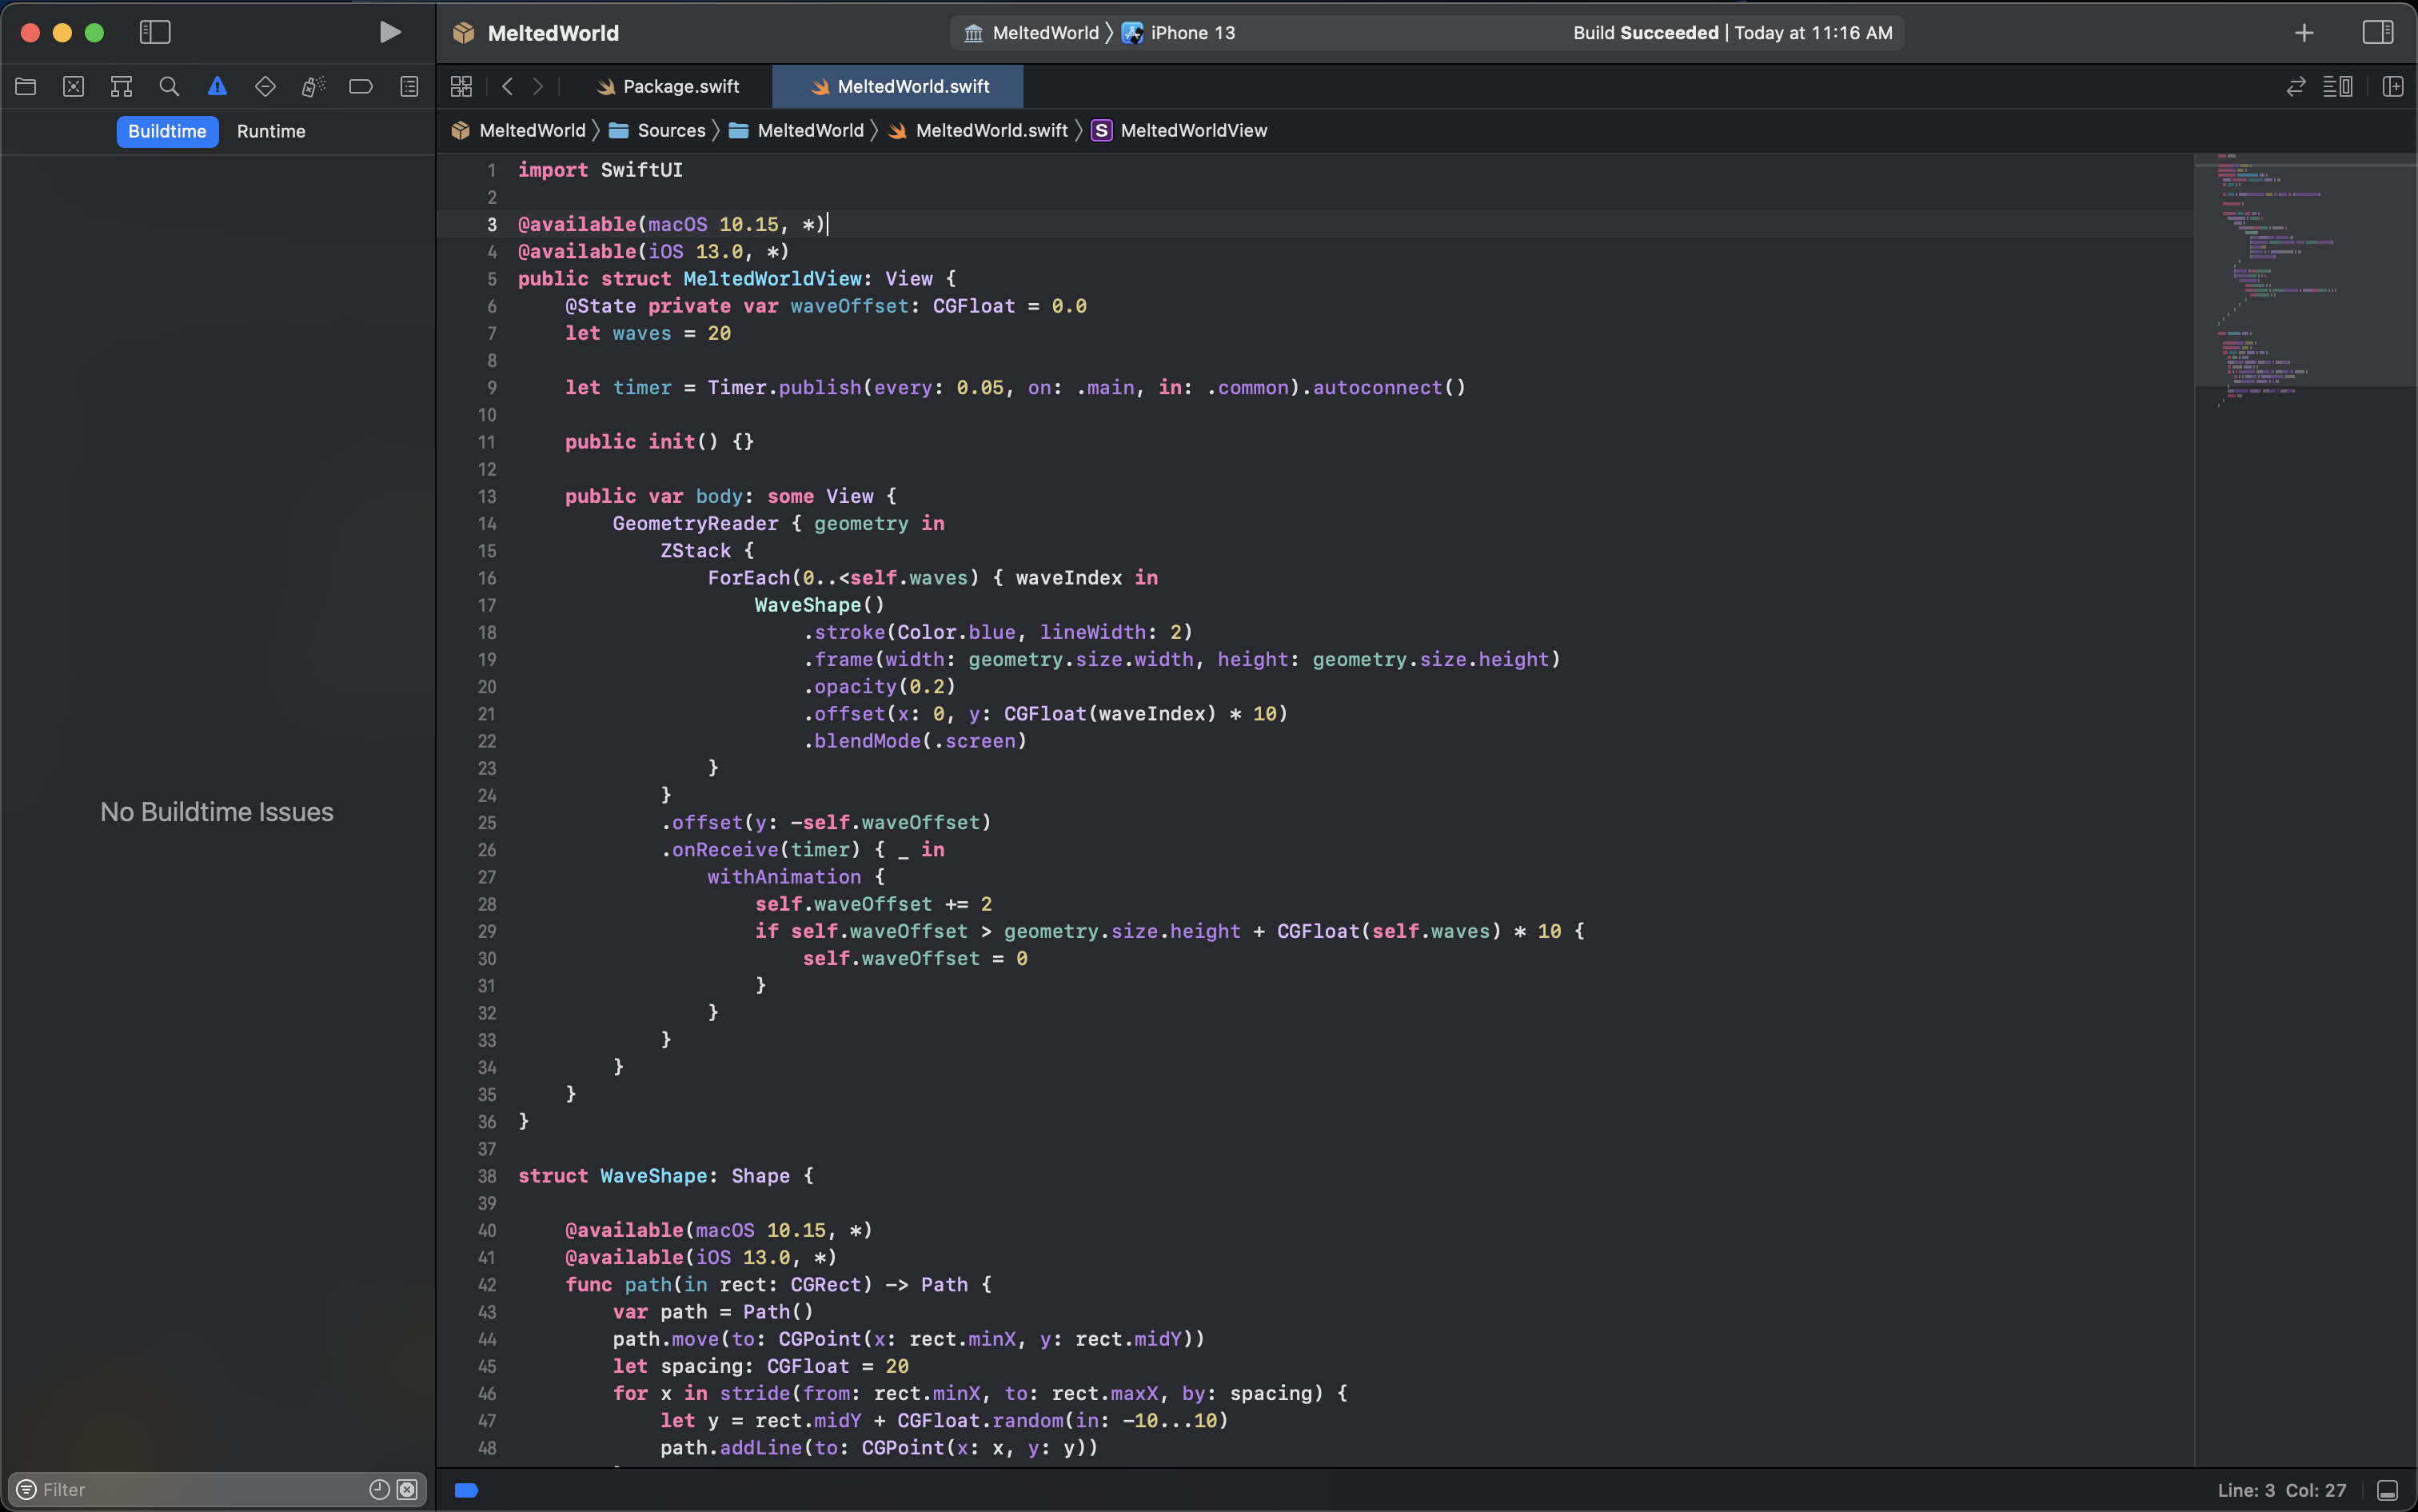Enable Code Review mode with the arrows icon

(x=2295, y=86)
